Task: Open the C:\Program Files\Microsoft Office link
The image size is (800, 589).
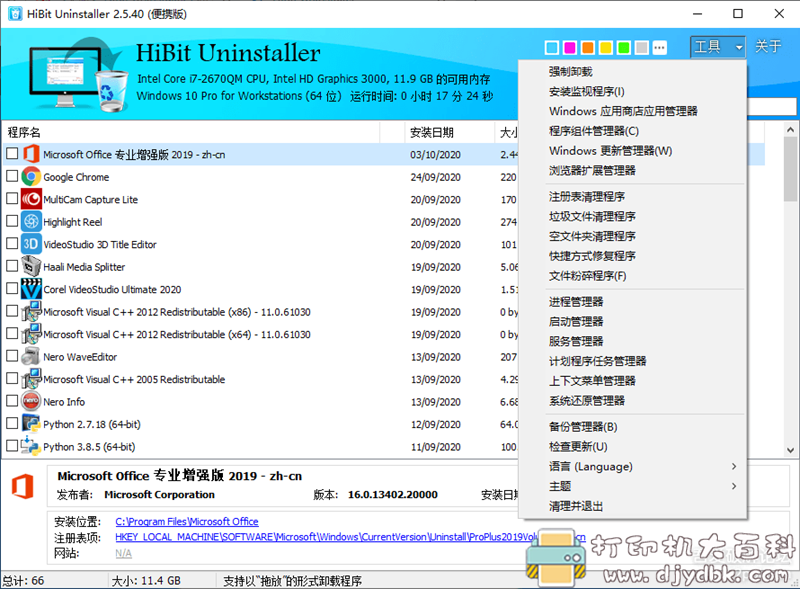Action: (x=187, y=522)
